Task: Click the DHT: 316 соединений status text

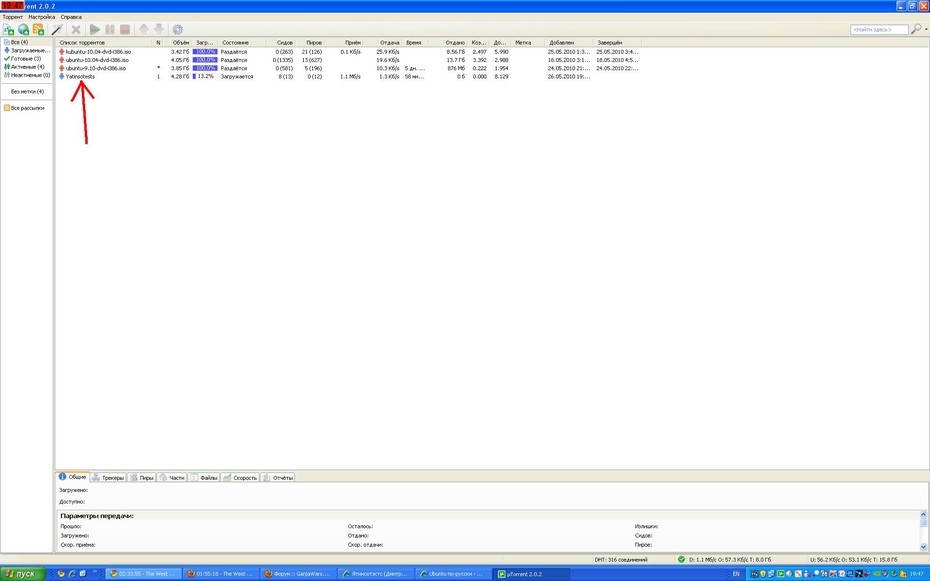Action: coord(620,560)
